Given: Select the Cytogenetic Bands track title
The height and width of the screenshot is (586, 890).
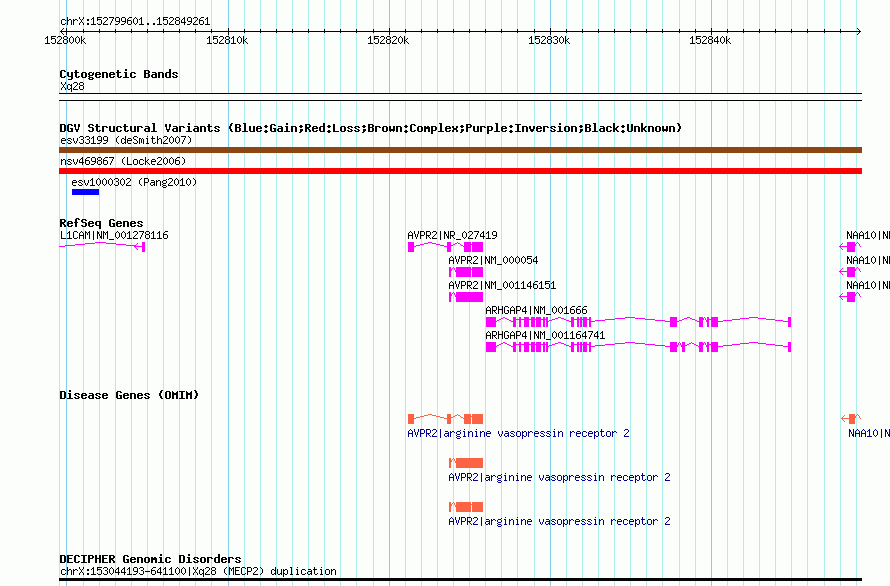Looking at the screenshot, I should click(x=119, y=74).
